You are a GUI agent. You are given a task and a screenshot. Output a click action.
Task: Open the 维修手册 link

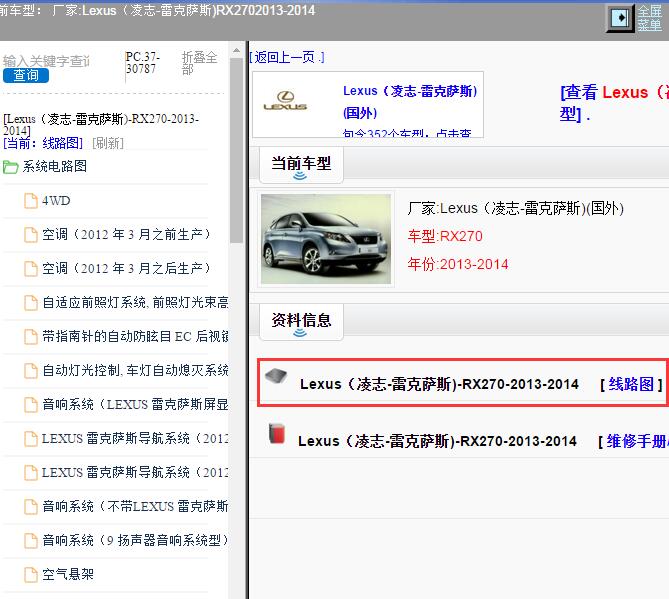[x=637, y=441]
